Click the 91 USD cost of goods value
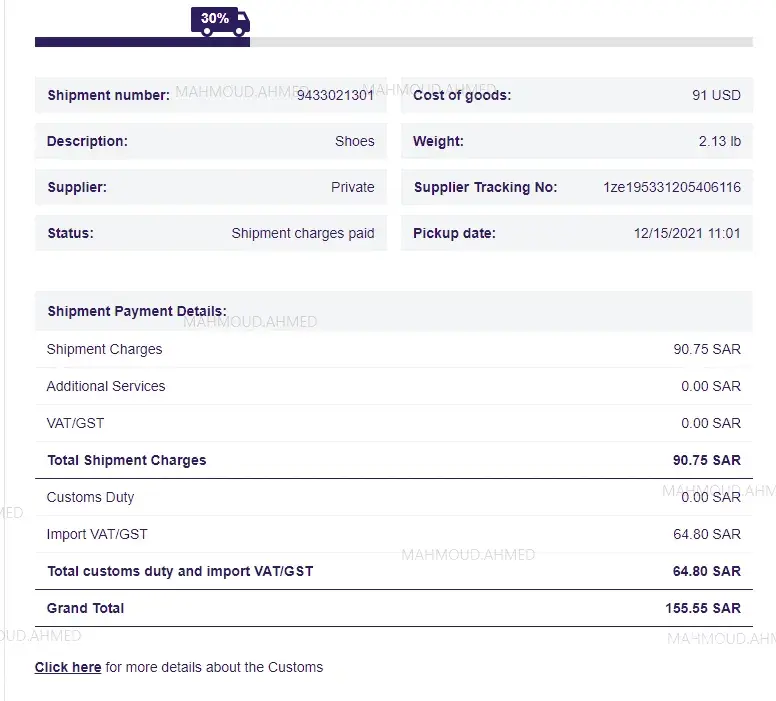The width and height of the screenshot is (776, 701). tap(716, 95)
